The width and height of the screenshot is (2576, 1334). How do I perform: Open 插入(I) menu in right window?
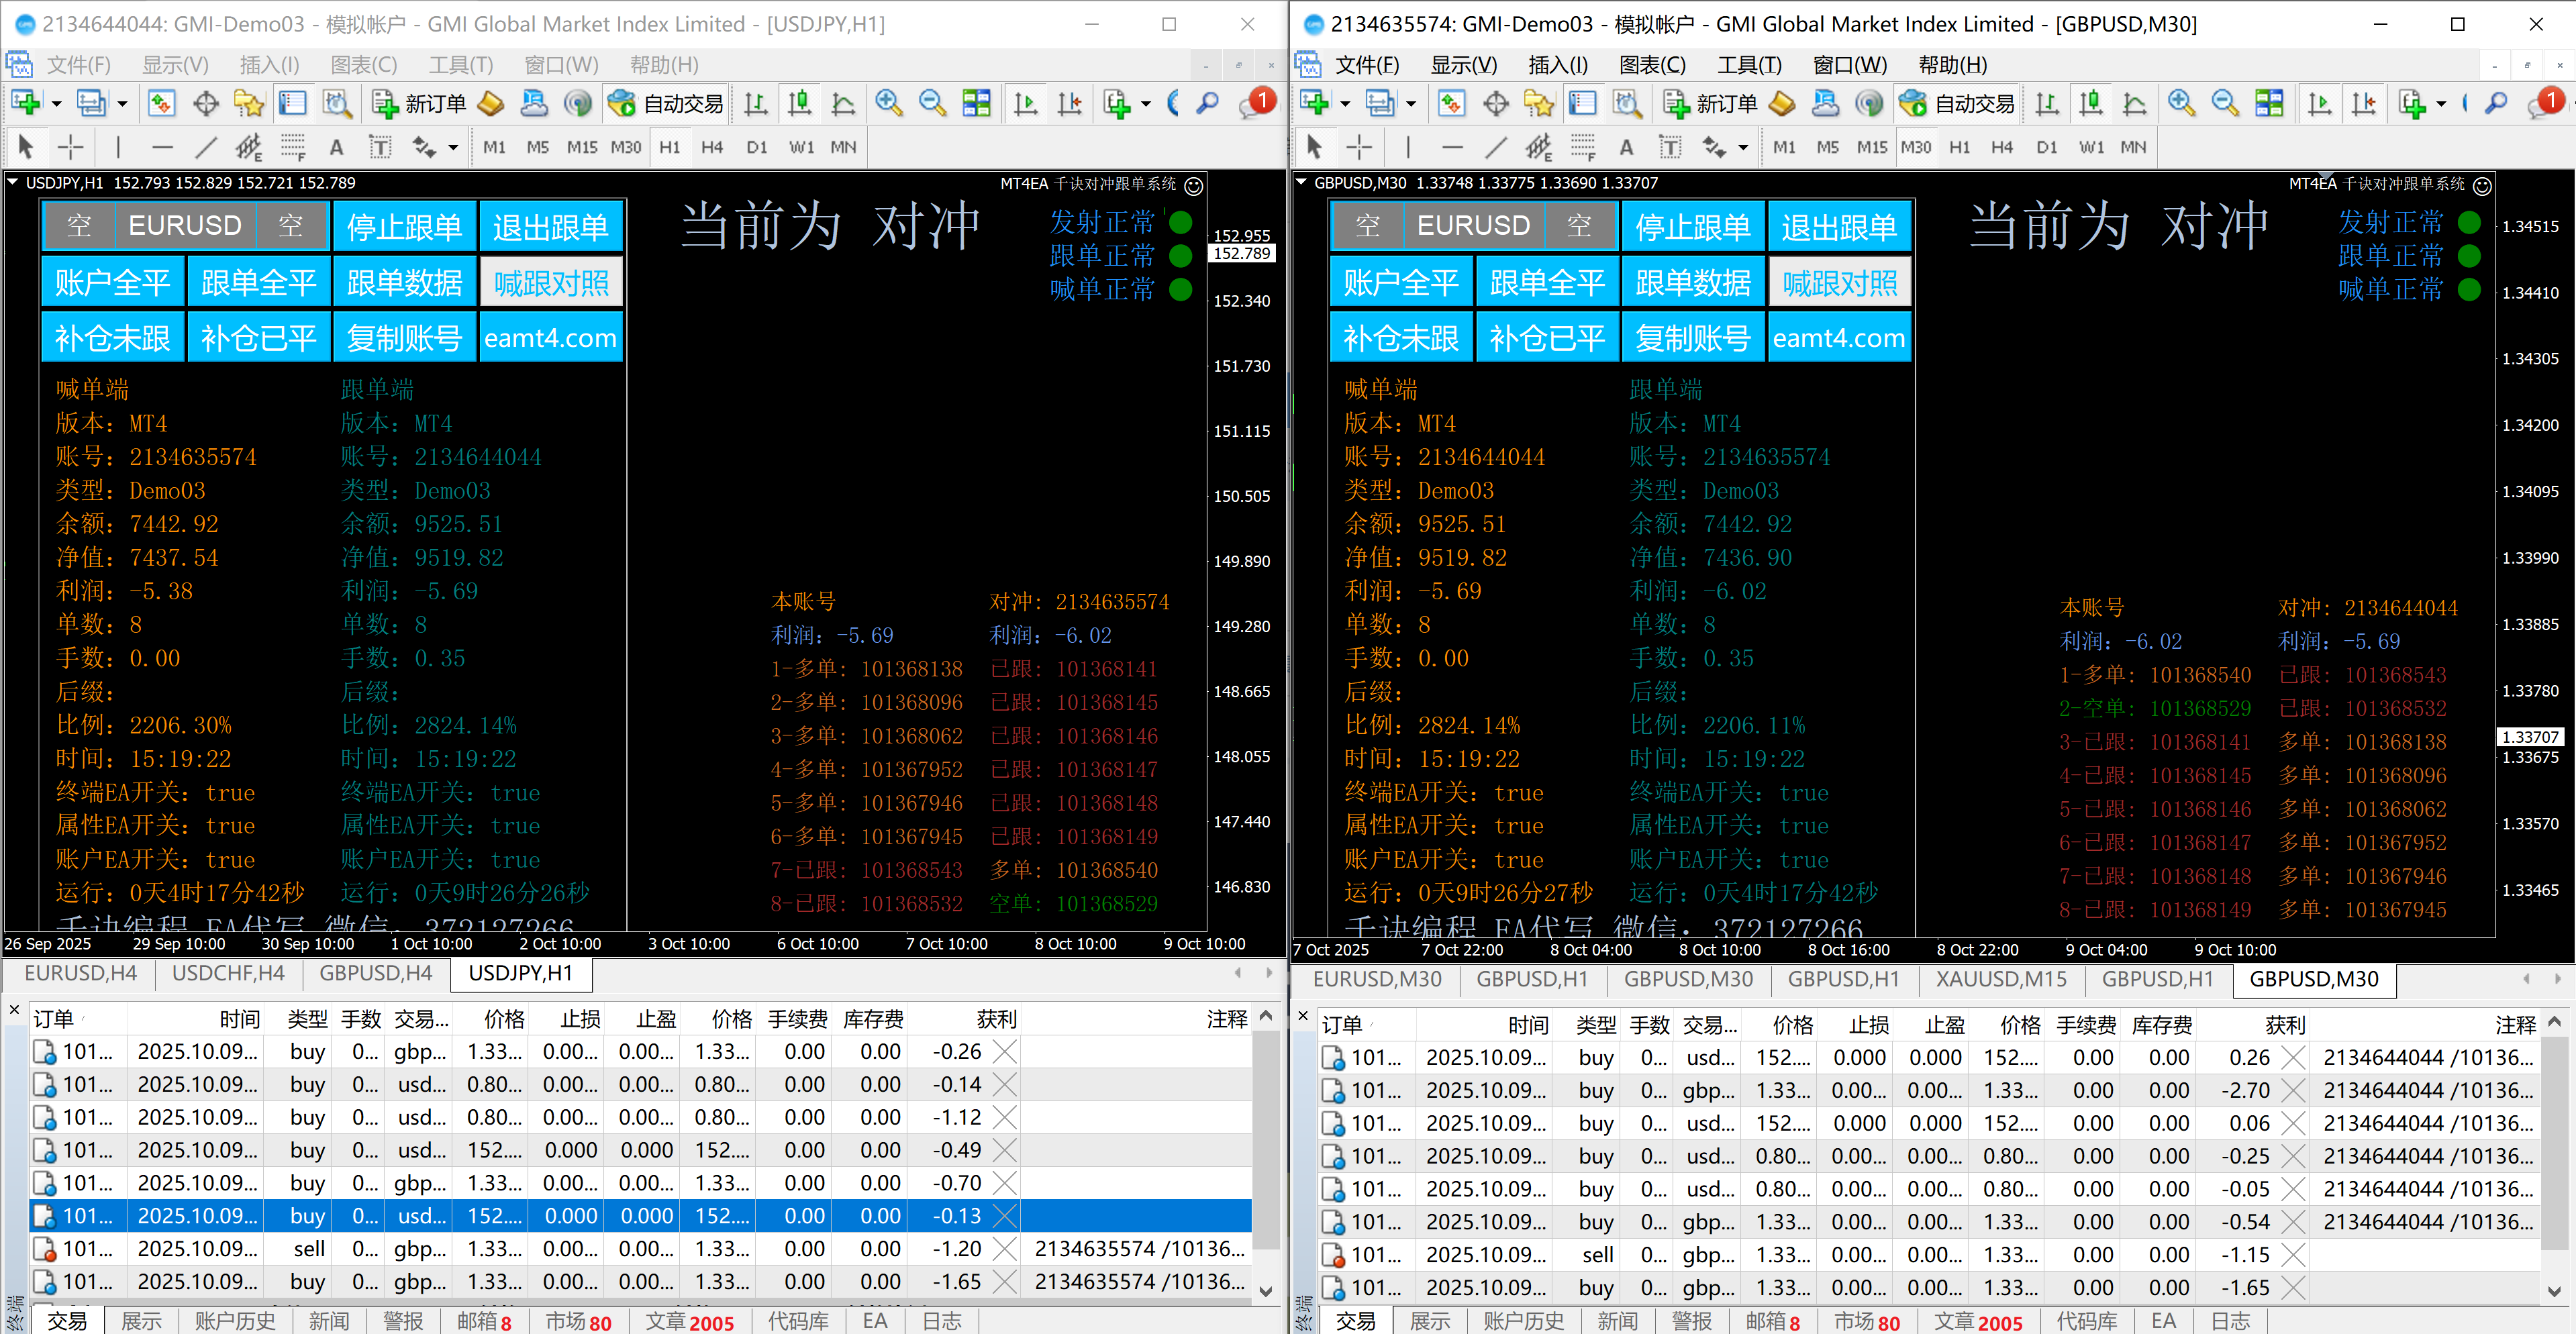click(1557, 65)
